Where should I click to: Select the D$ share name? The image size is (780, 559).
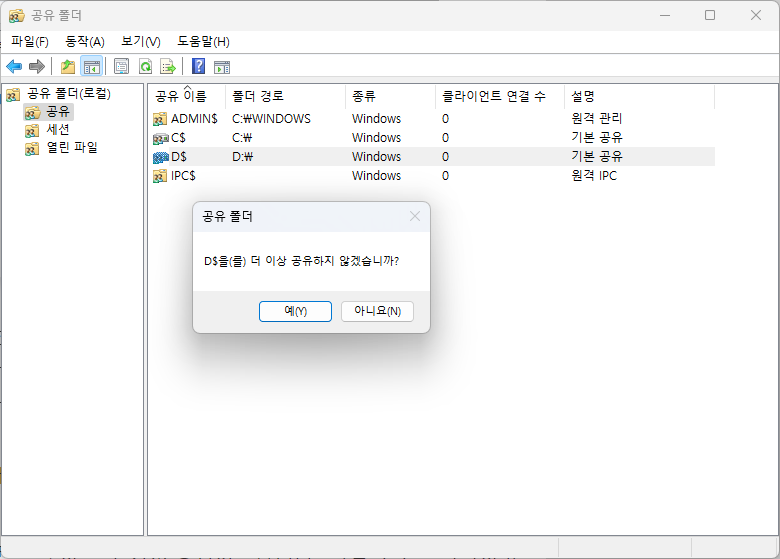pyautogui.click(x=179, y=157)
